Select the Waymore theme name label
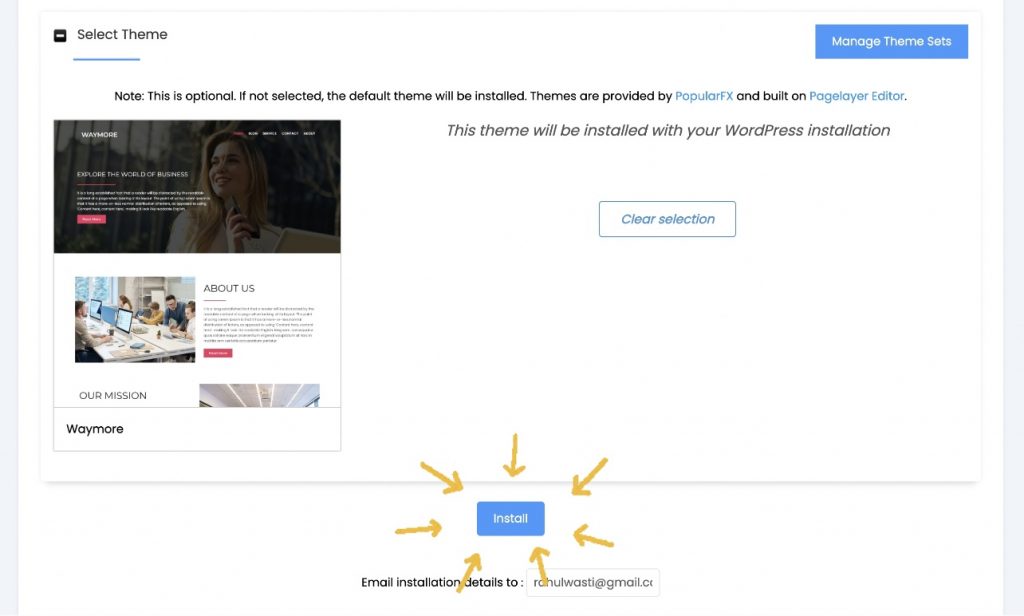Image resolution: width=1024 pixels, height=616 pixels. (95, 429)
